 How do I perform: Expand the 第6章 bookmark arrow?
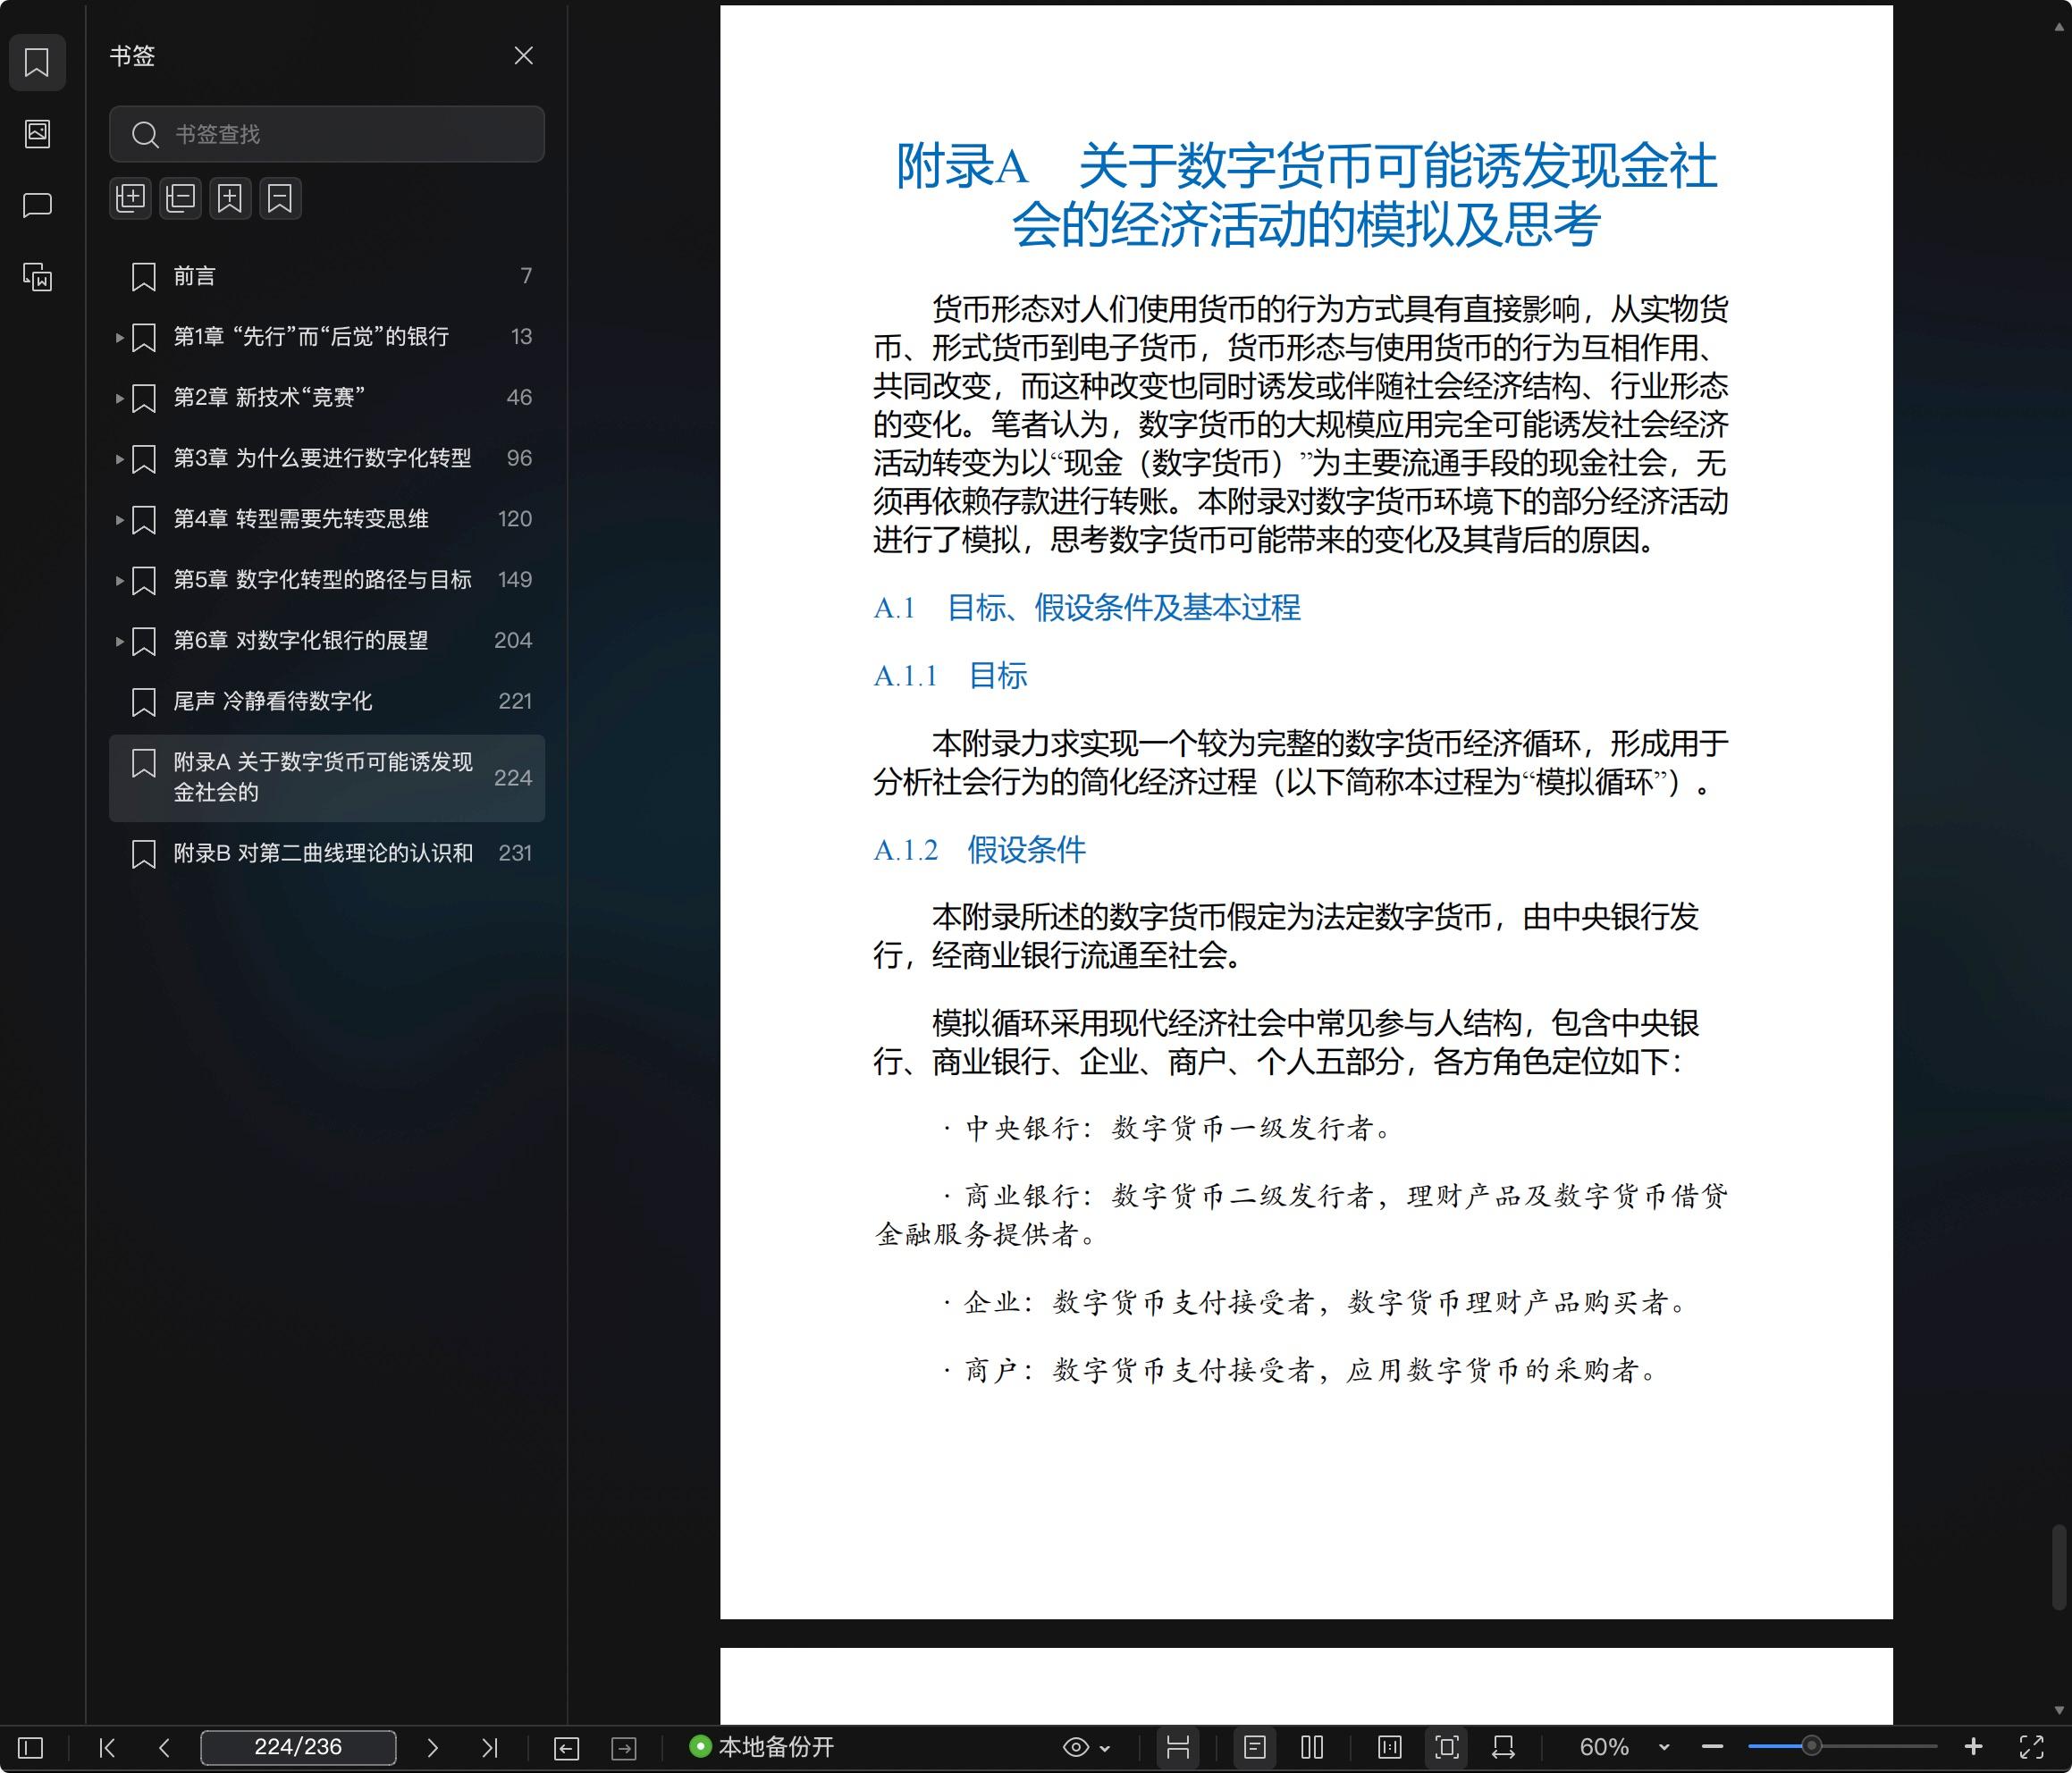coord(119,641)
